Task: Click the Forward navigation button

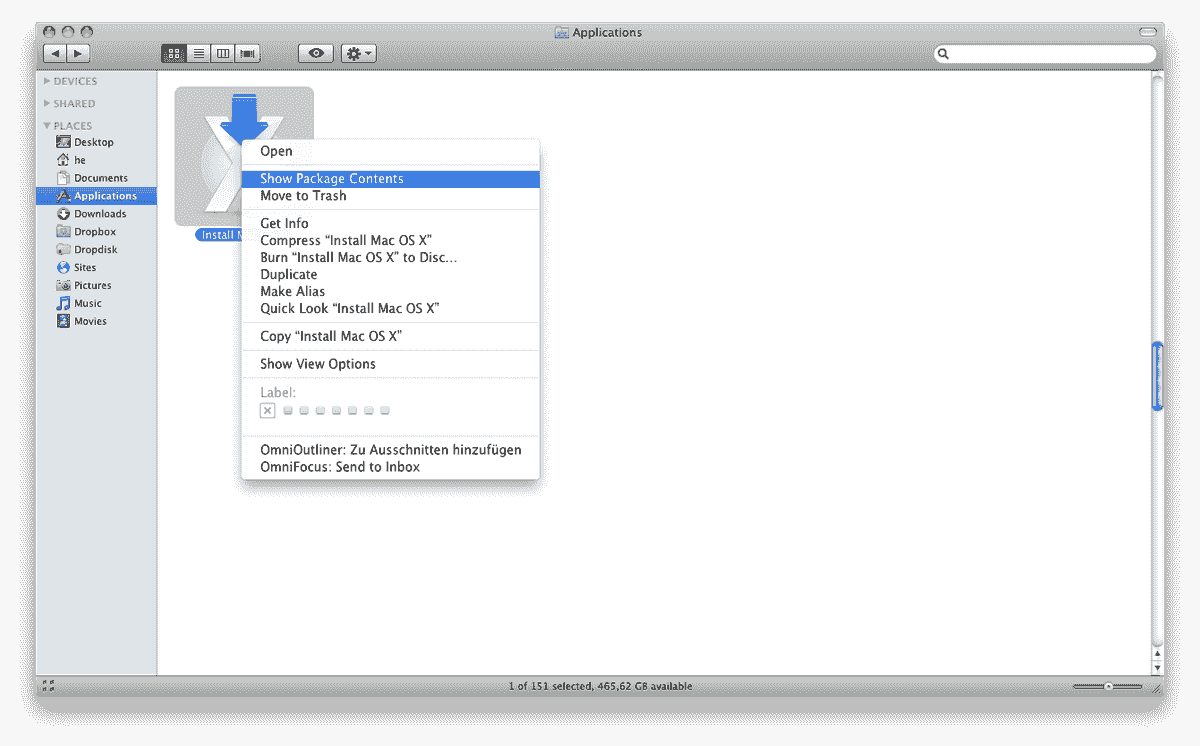Action: [77, 53]
